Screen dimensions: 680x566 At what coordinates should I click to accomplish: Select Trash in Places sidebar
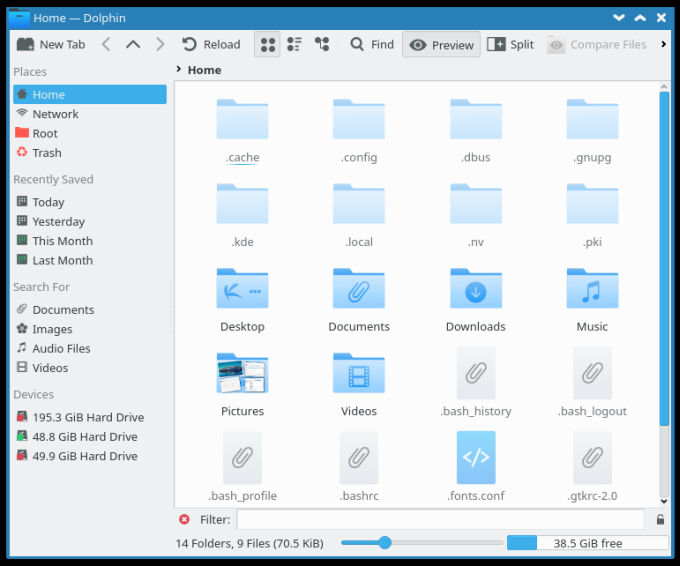tap(46, 153)
